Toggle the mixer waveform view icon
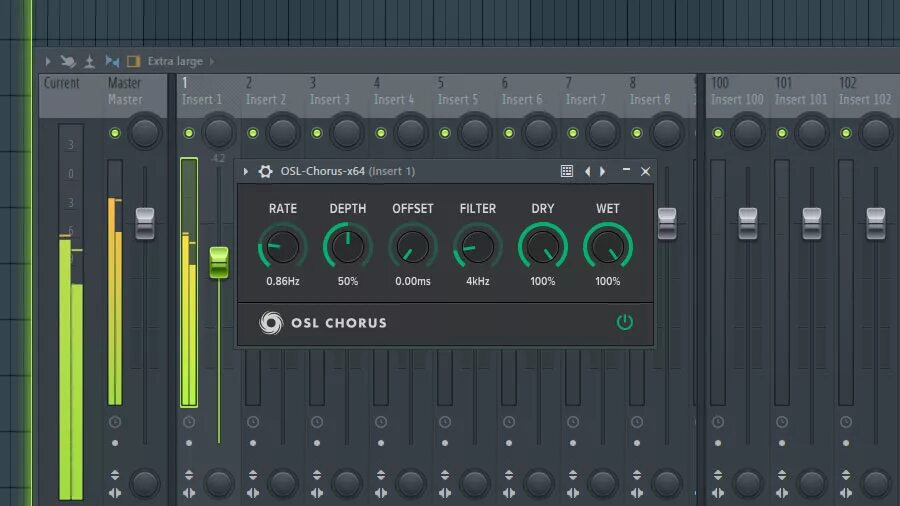Viewport: 900px width, 506px height. [x=112, y=61]
